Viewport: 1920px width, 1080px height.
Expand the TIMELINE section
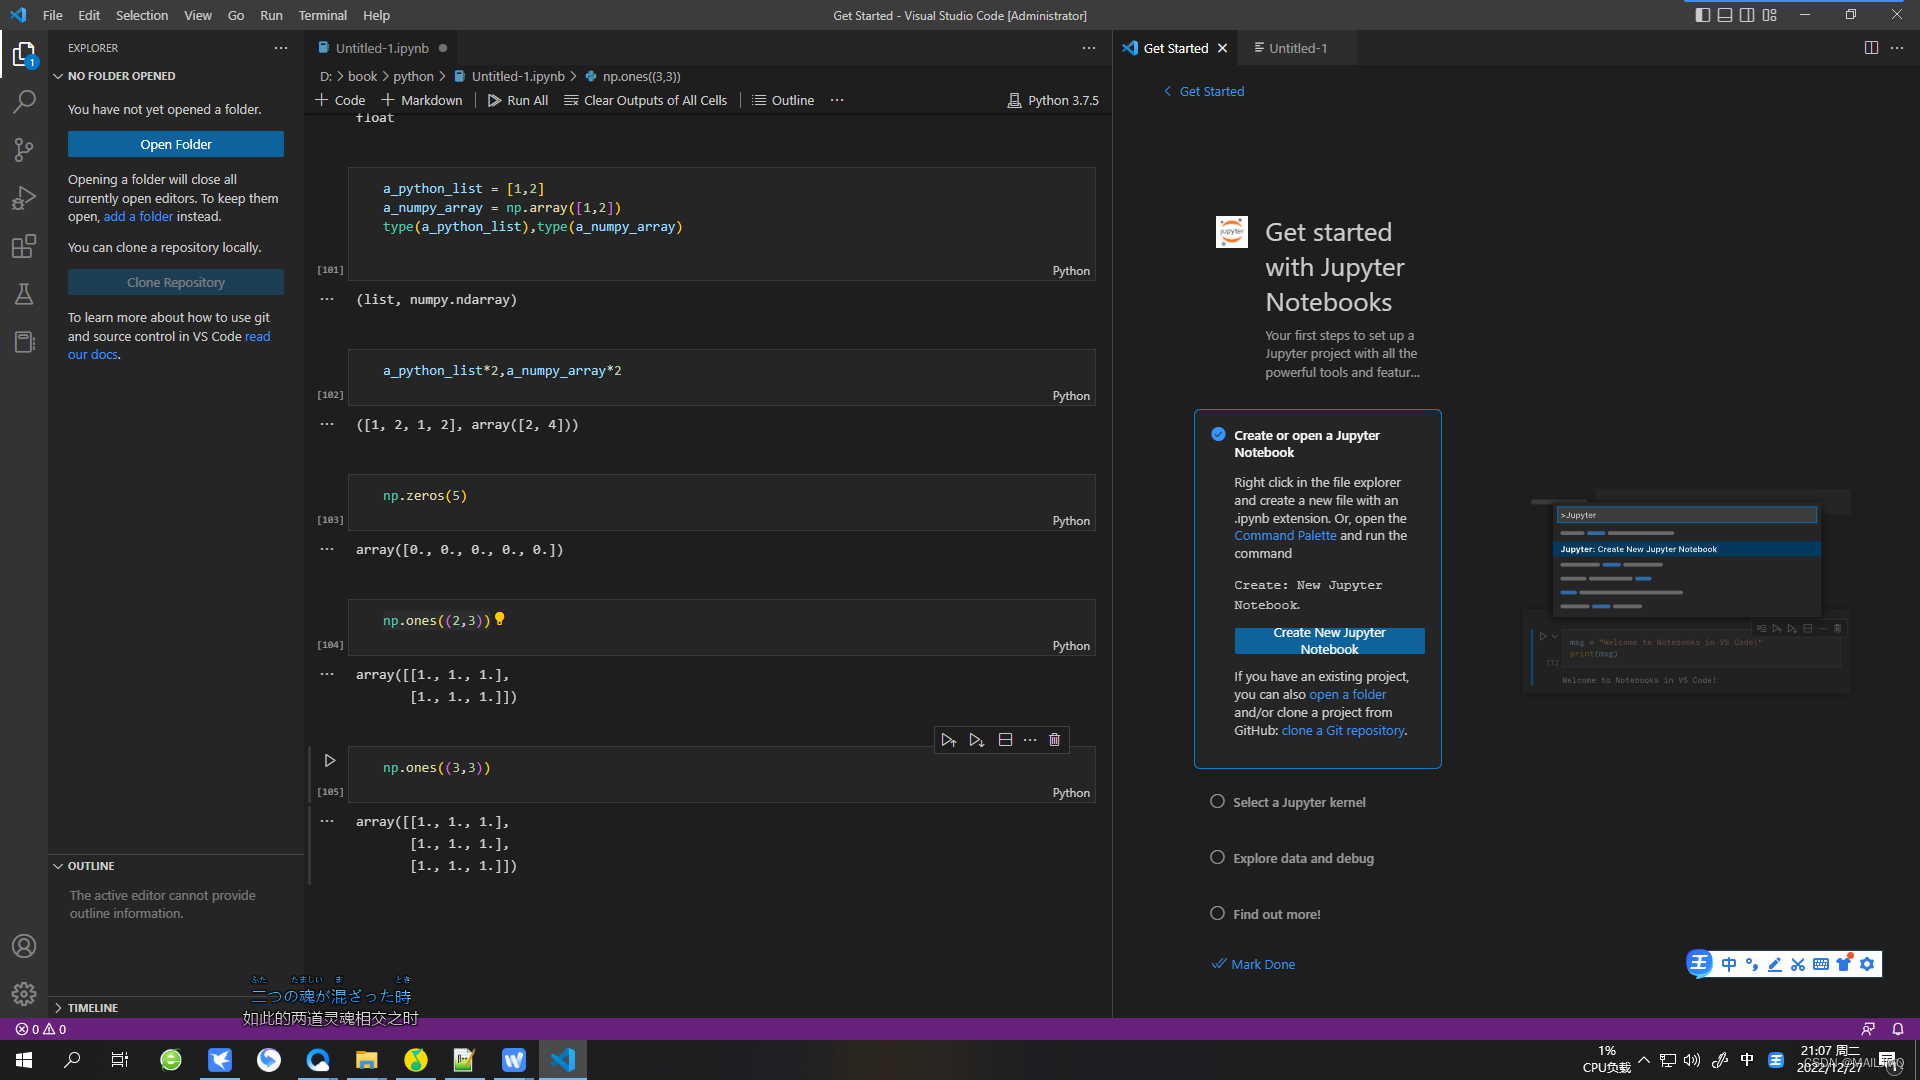click(92, 1008)
